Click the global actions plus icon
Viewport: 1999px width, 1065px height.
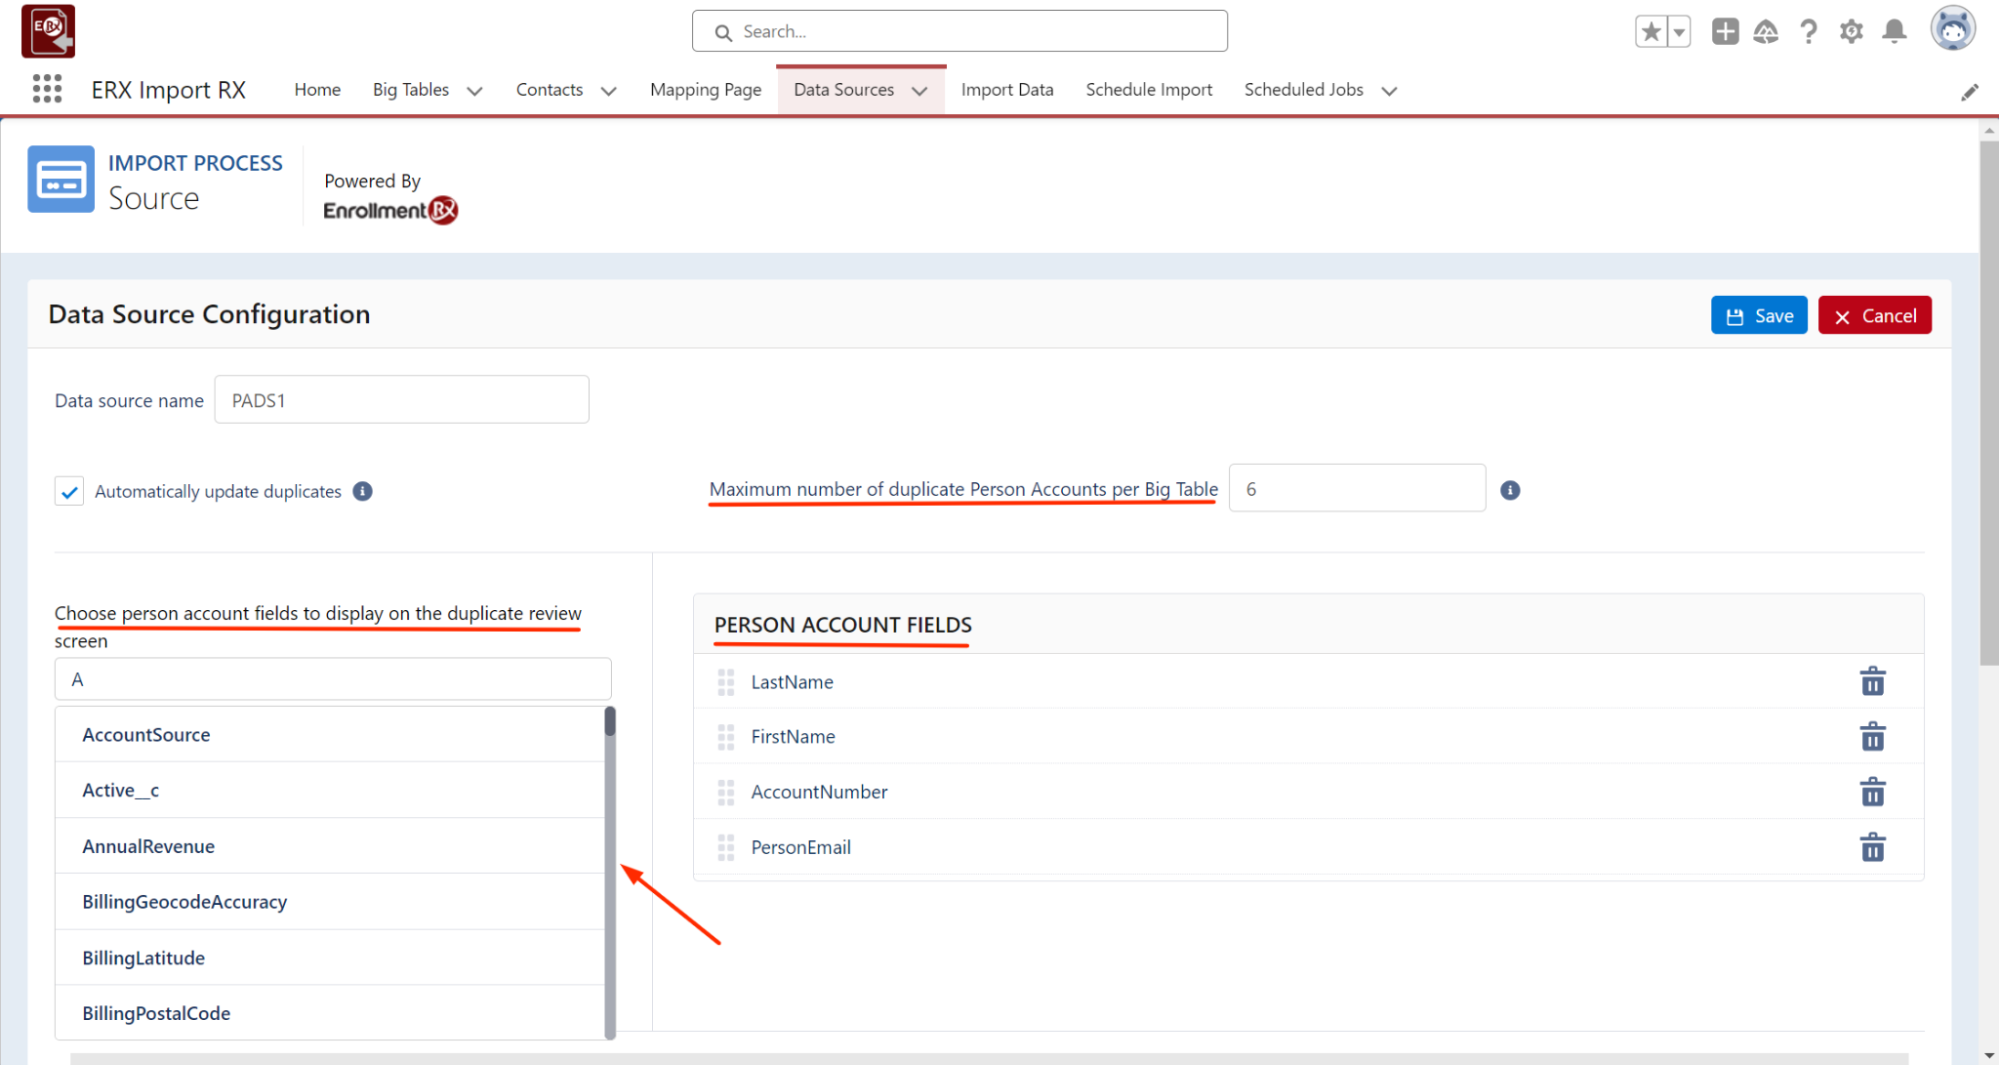(x=1725, y=32)
